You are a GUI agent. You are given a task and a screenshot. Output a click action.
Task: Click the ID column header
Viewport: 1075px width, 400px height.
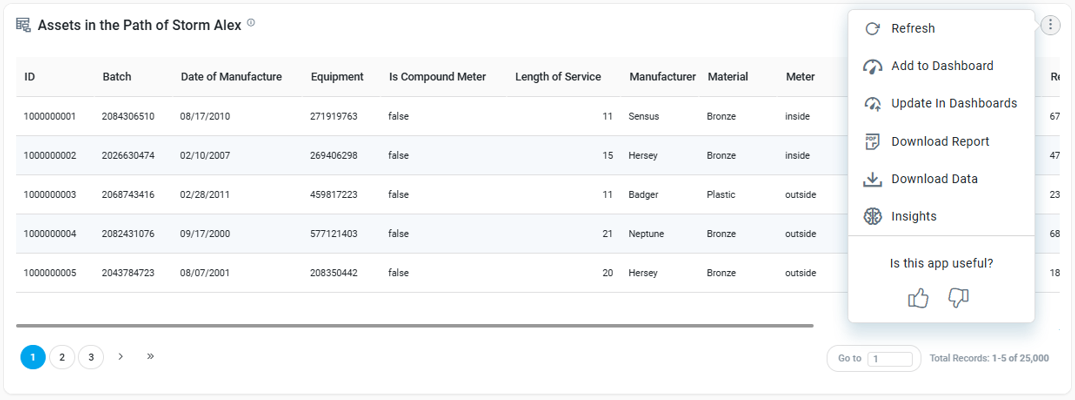tap(29, 77)
